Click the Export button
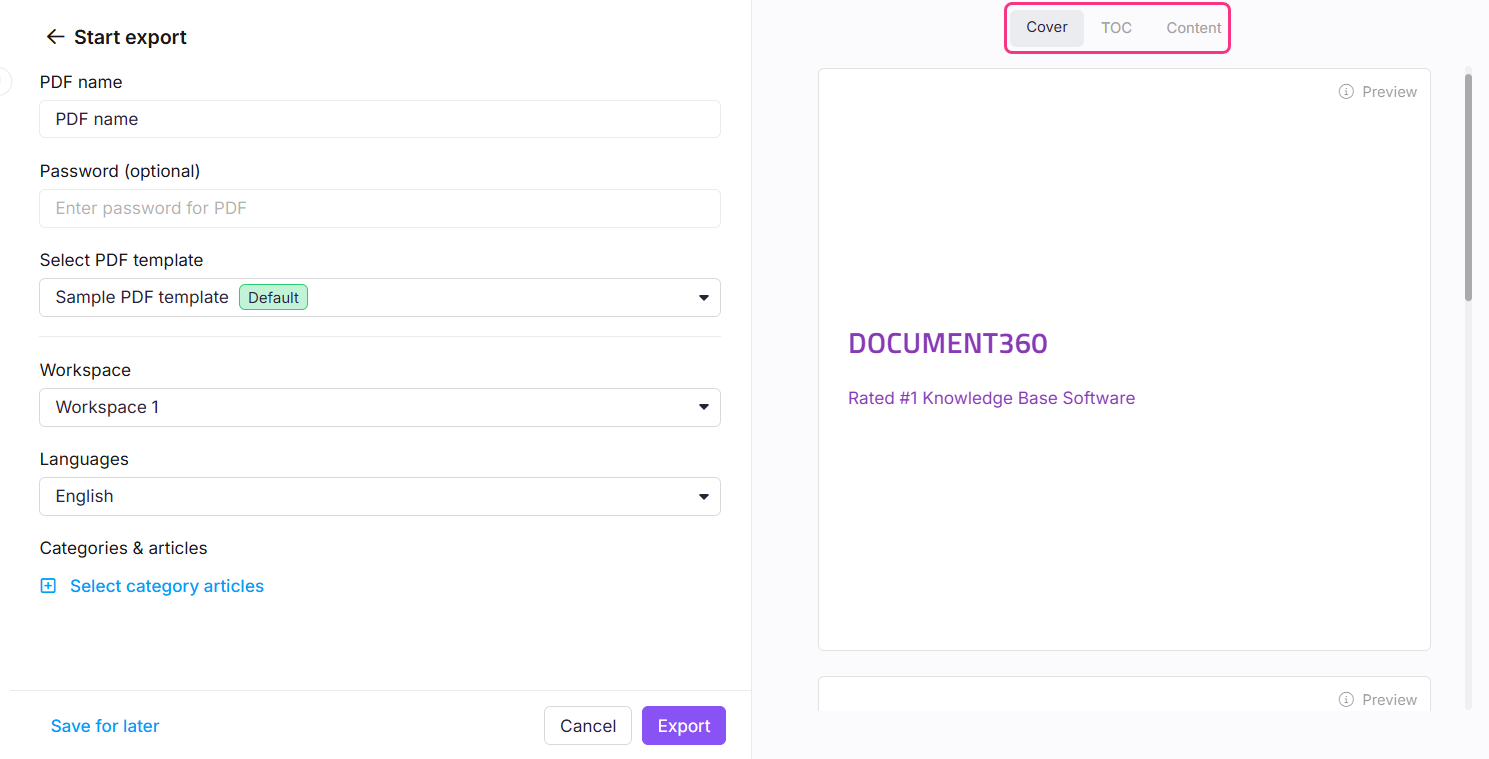Image resolution: width=1489 pixels, height=759 pixels. tap(684, 726)
